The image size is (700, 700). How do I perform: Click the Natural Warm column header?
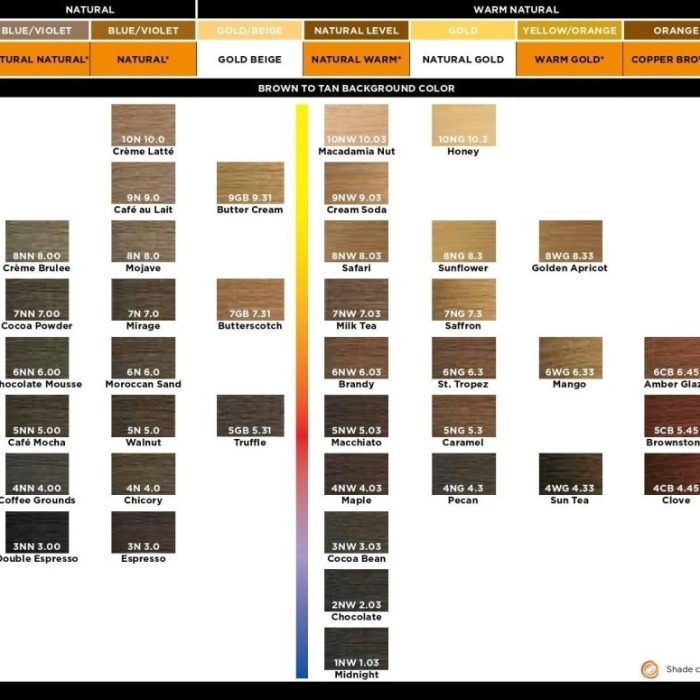point(356,59)
